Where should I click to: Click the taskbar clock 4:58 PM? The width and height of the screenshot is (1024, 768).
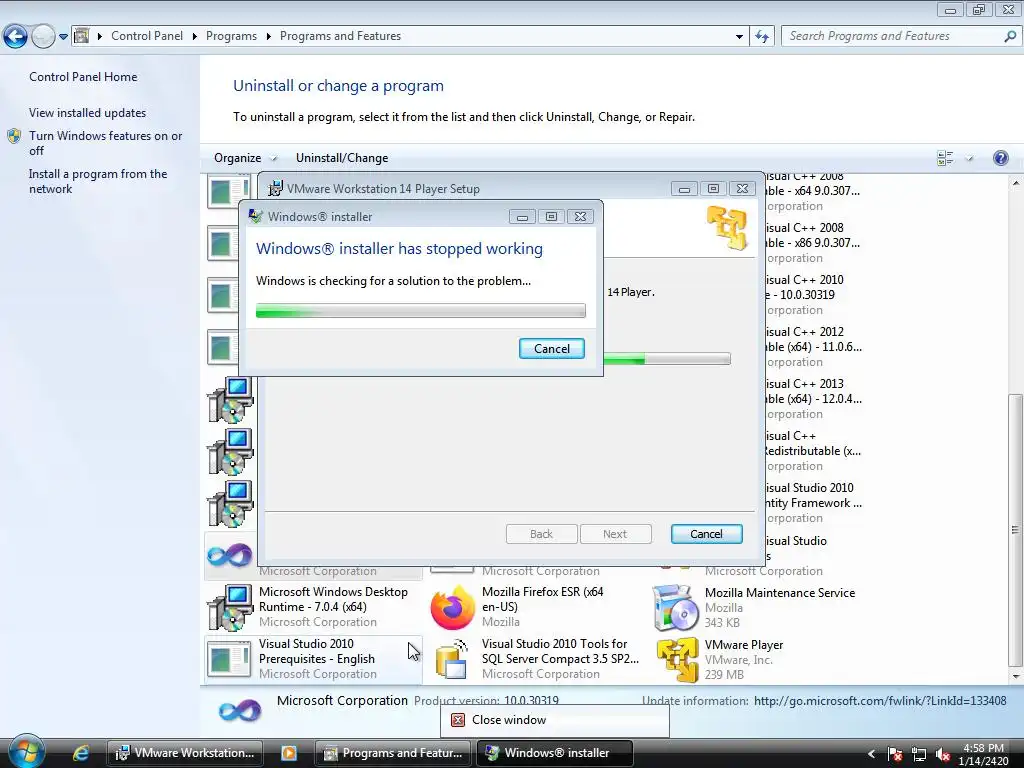984,748
